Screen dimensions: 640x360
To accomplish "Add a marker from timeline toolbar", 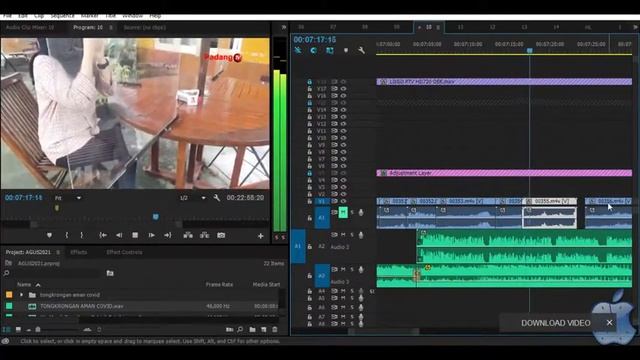I will click(346, 50).
